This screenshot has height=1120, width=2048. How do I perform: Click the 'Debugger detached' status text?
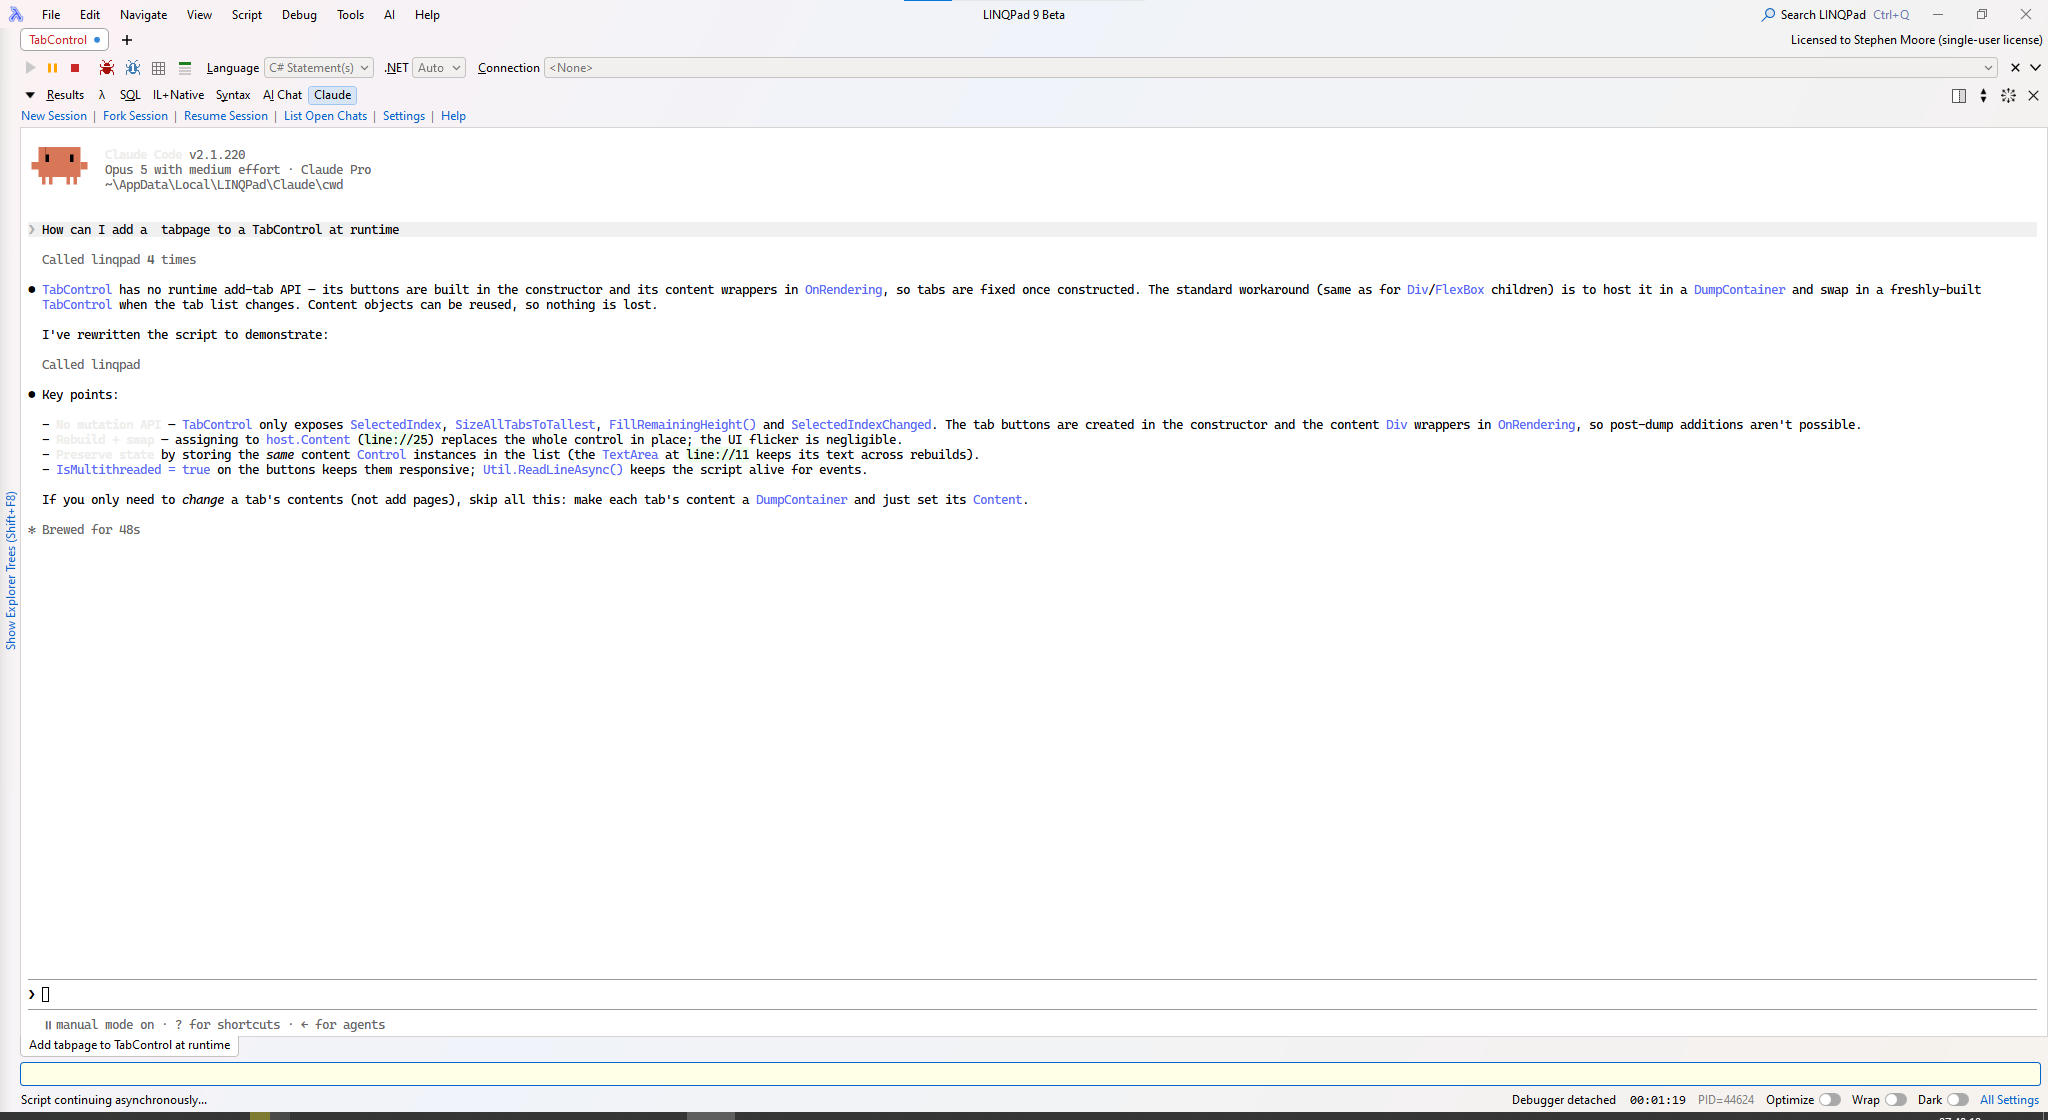point(1564,1100)
